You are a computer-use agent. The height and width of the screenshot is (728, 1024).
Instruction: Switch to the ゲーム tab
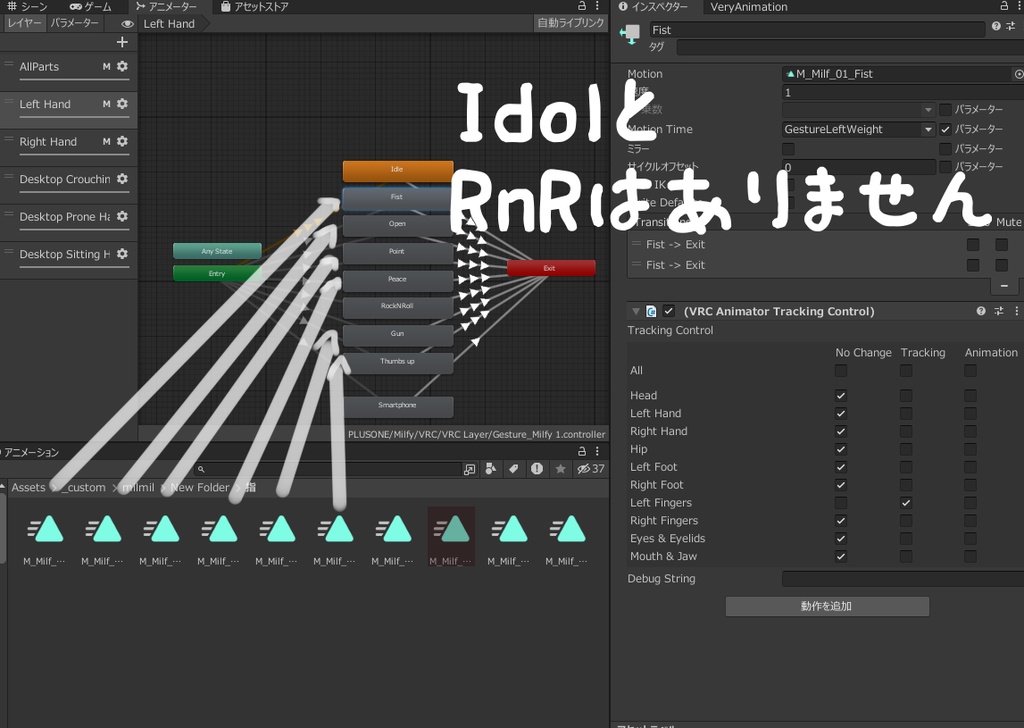pyautogui.click(x=91, y=7)
